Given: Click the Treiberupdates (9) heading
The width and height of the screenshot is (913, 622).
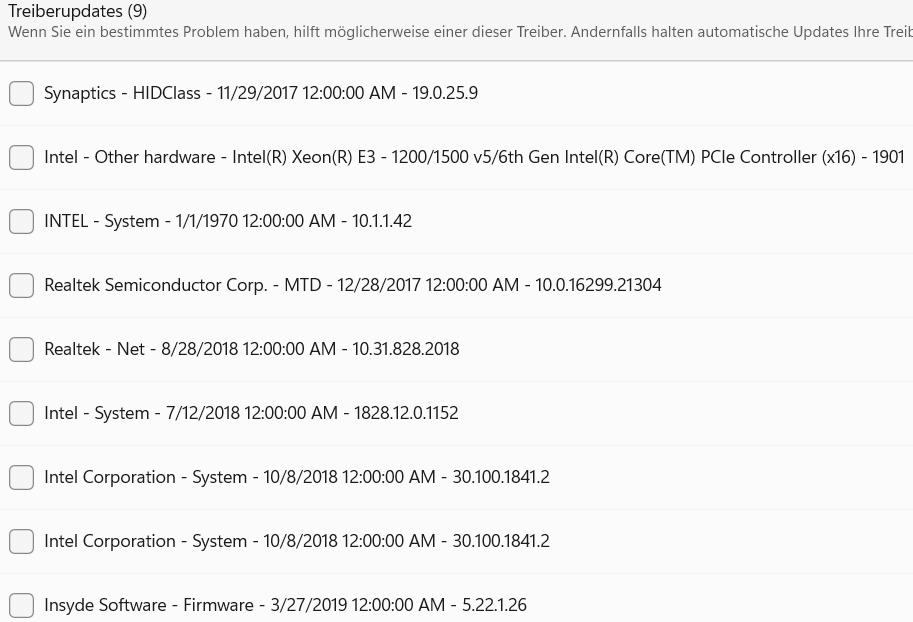Looking at the screenshot, I should click(78, 12).
